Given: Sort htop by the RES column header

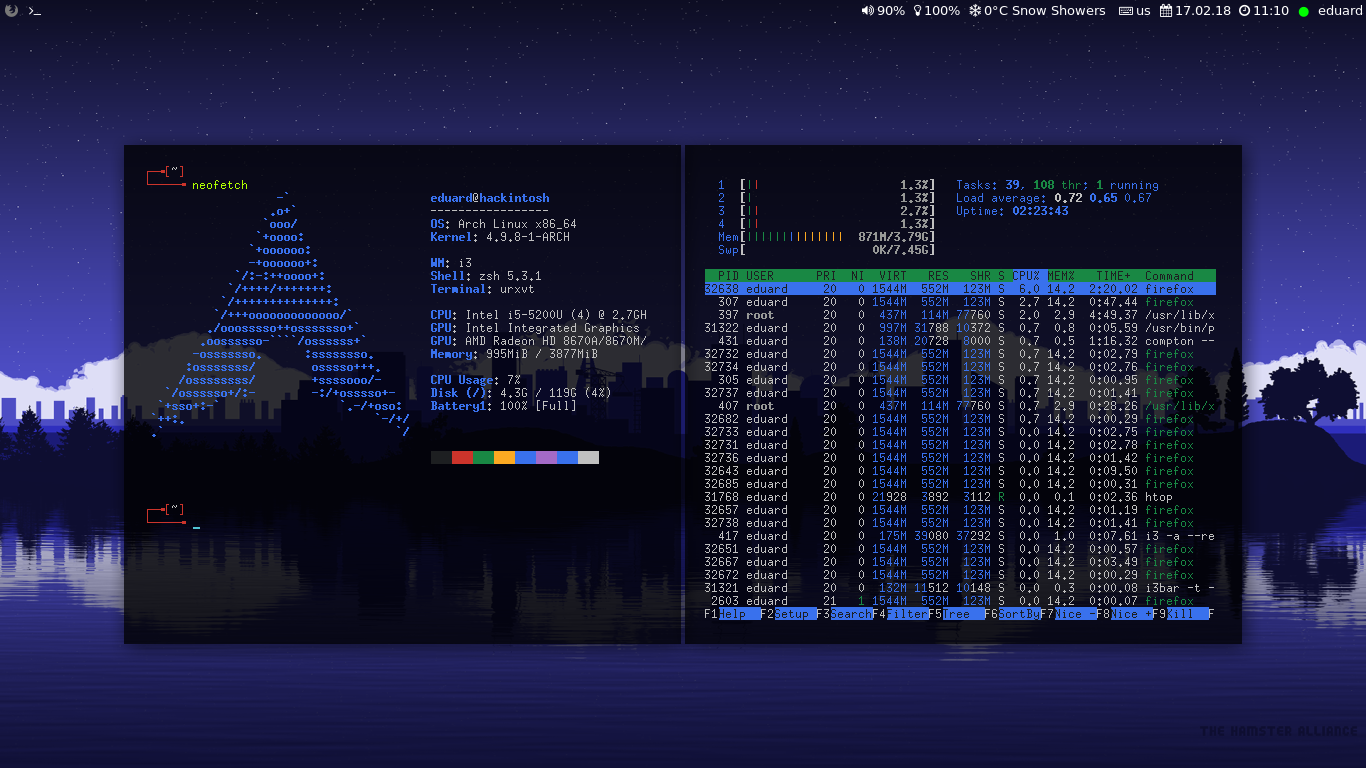Looking at the screenshot, I should (938, 276).
